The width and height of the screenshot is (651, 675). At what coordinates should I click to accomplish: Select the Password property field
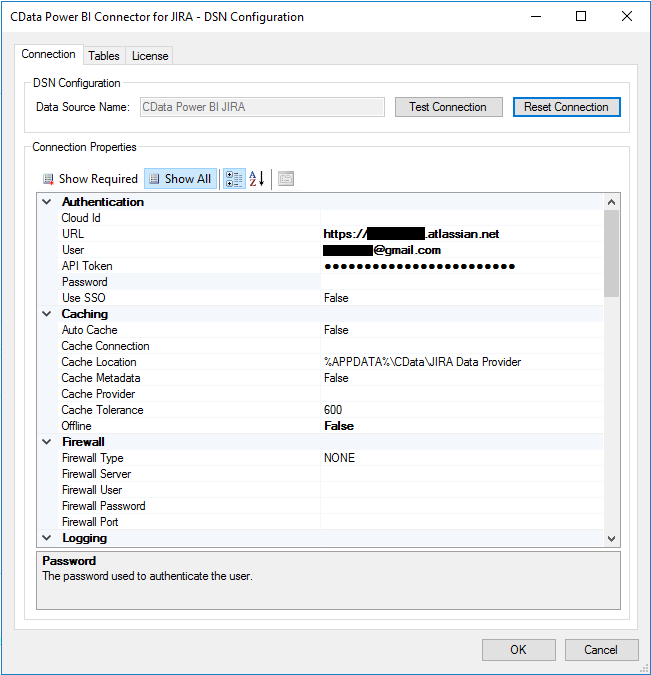pyautogui.click(x=460, y=282)
